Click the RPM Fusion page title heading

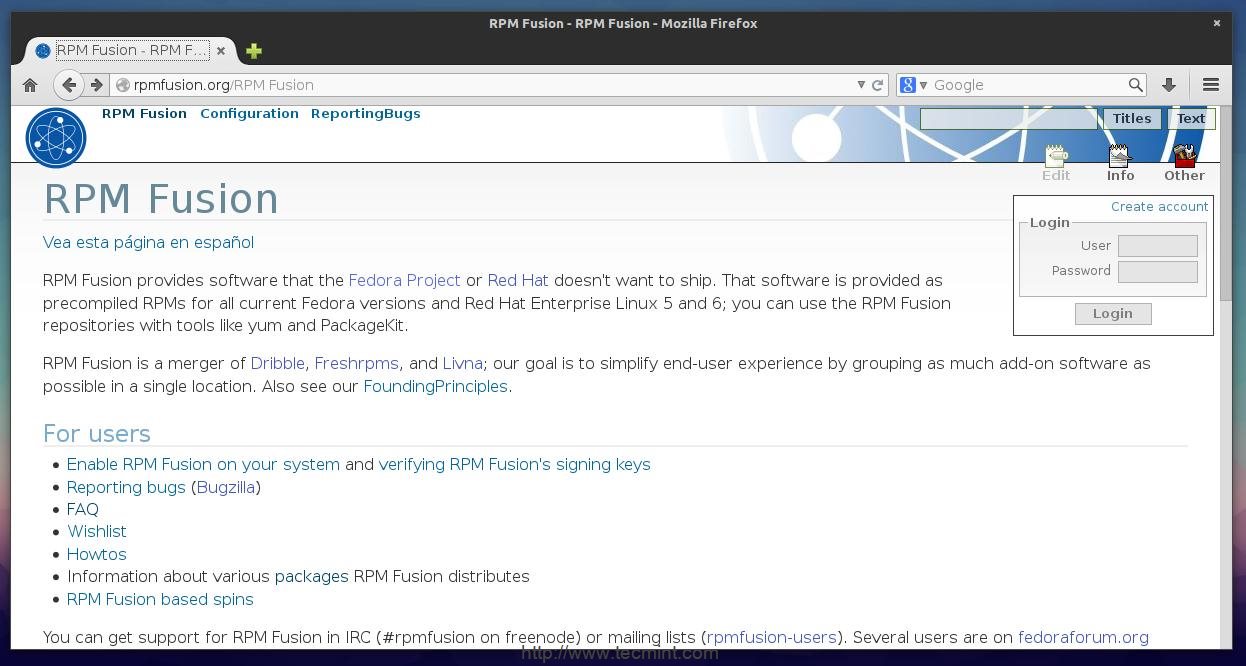161,199
